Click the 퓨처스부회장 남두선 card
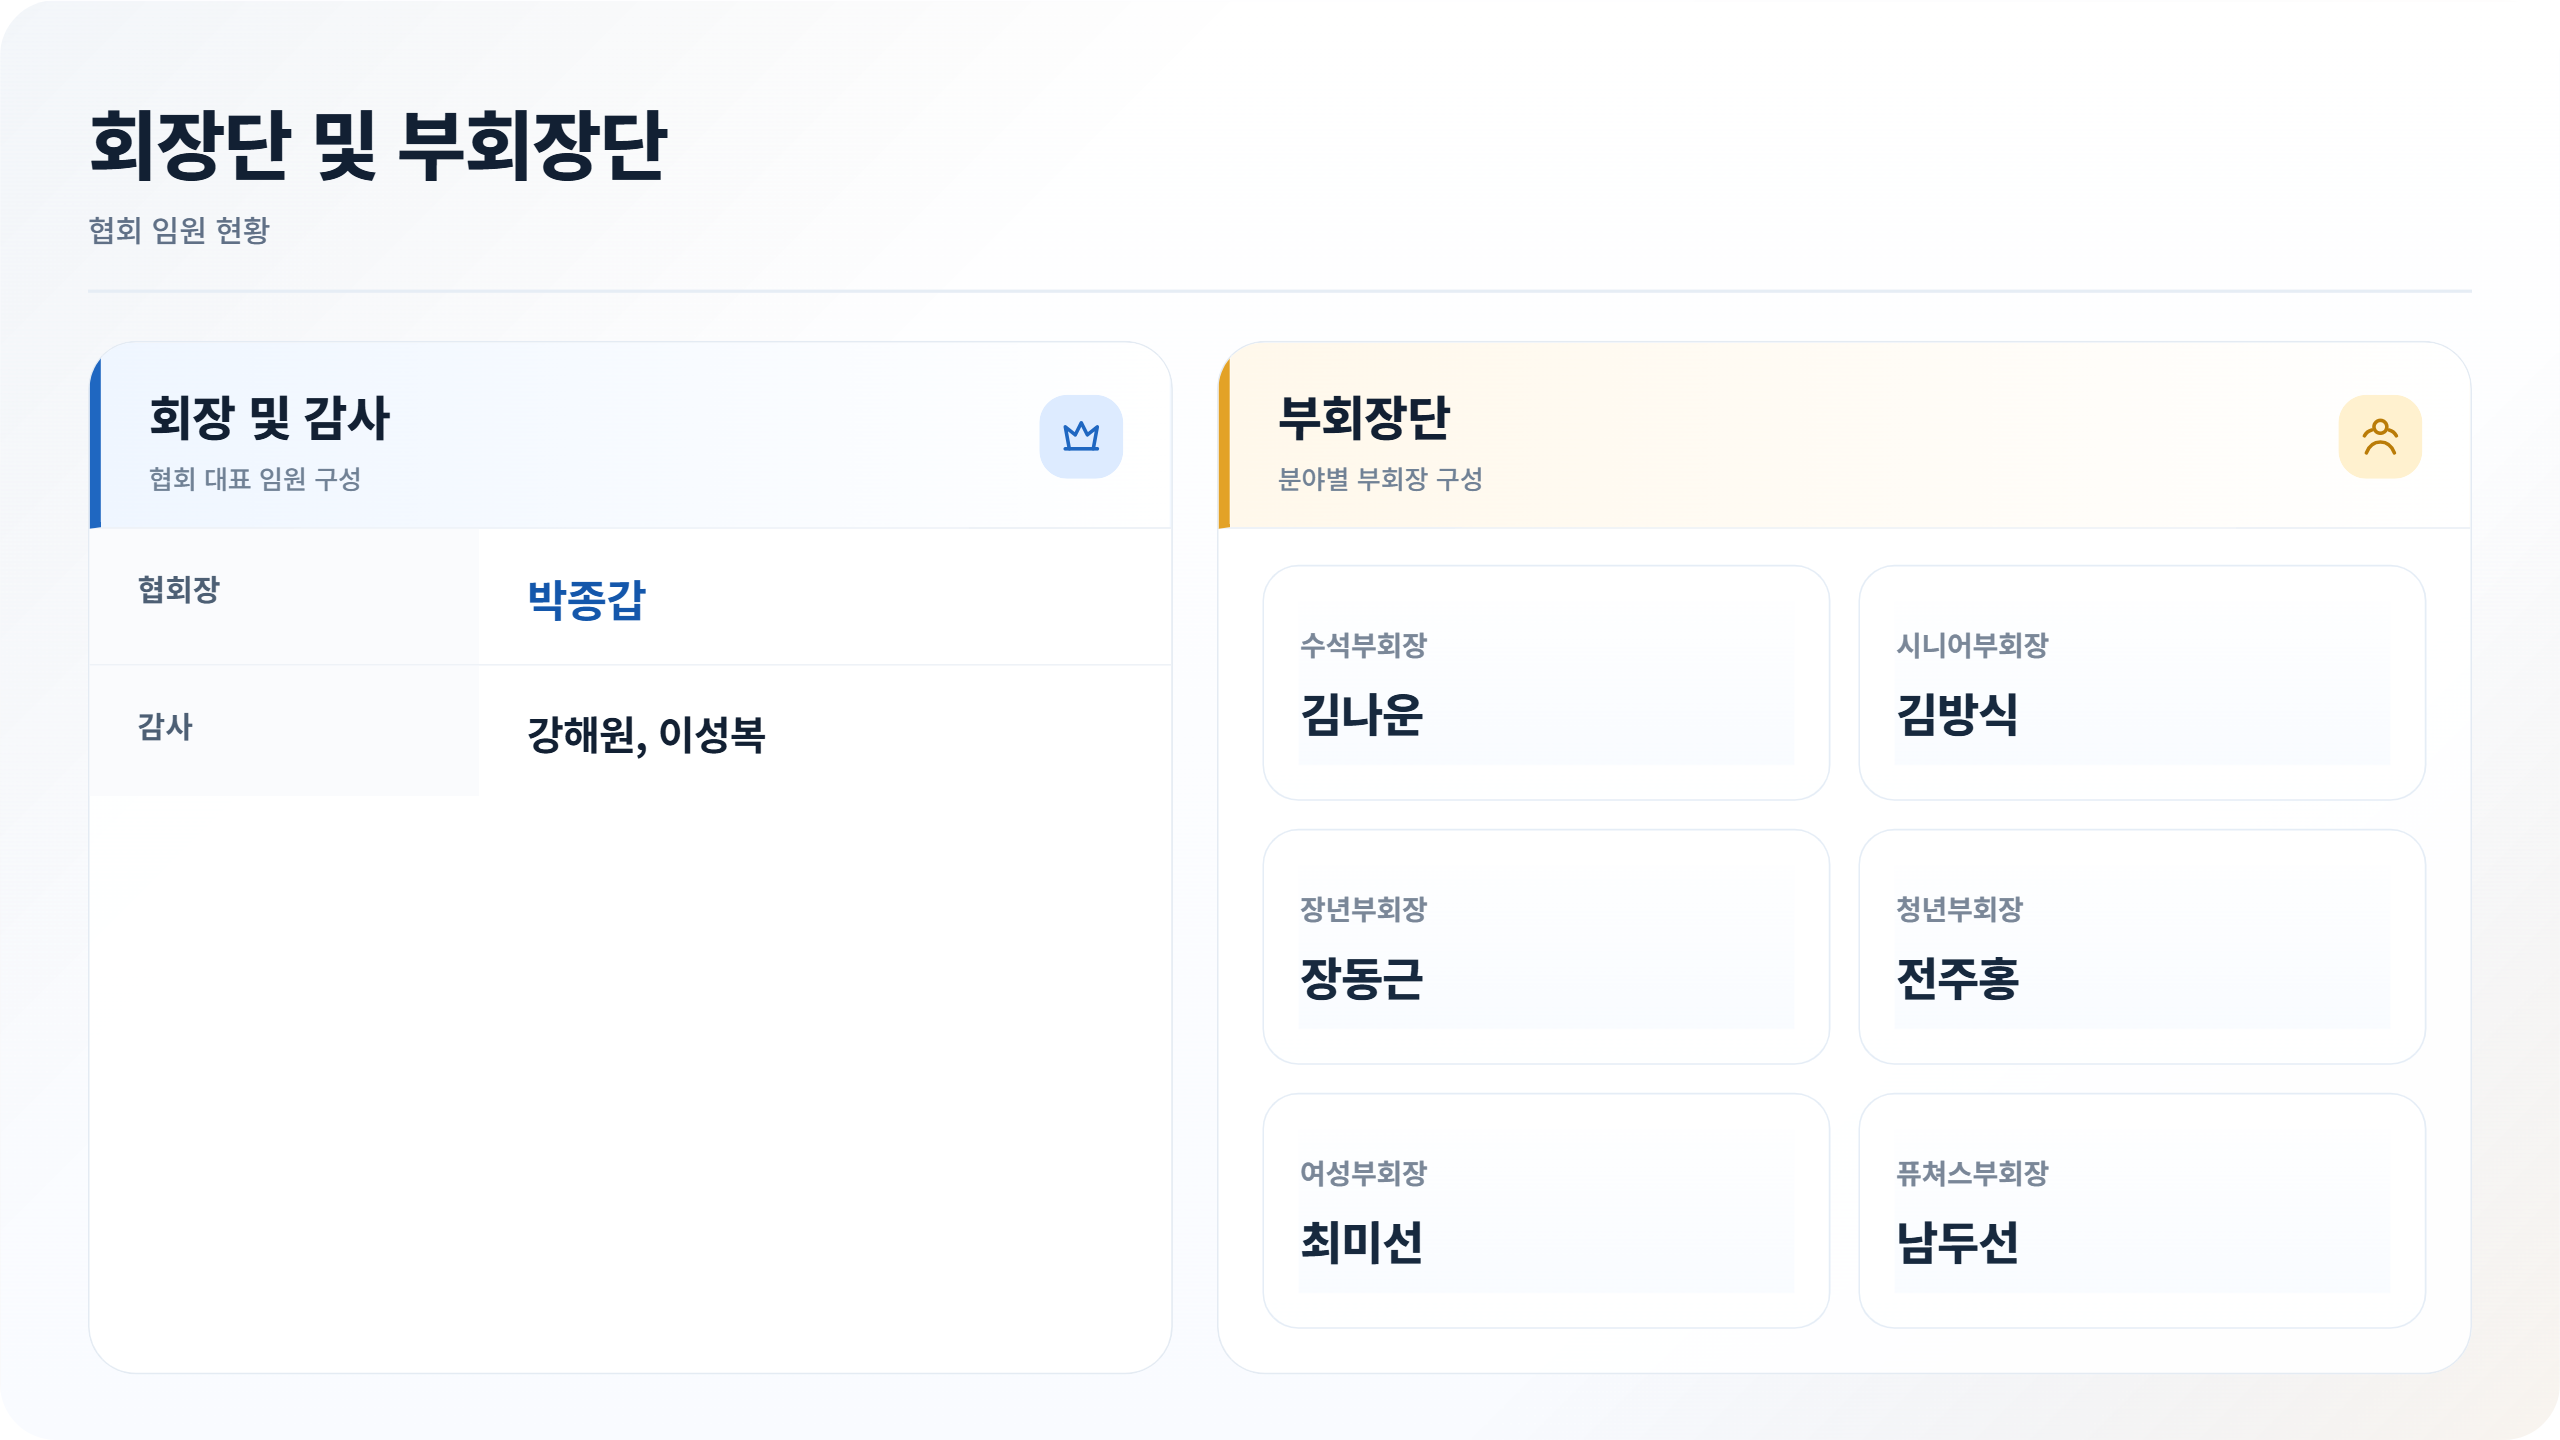This screenshot has height=1440, width=2560. point(2141,1210)
